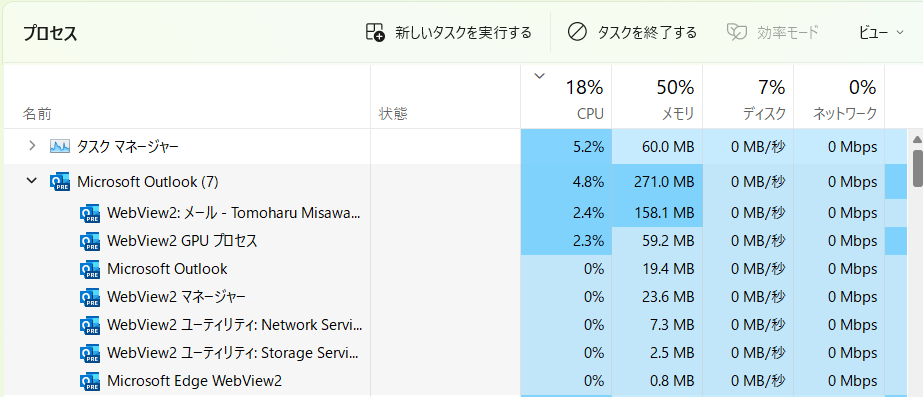Sort processes by the メモリ column
Viewport: 923px width, 397px height.
point(657,97)
